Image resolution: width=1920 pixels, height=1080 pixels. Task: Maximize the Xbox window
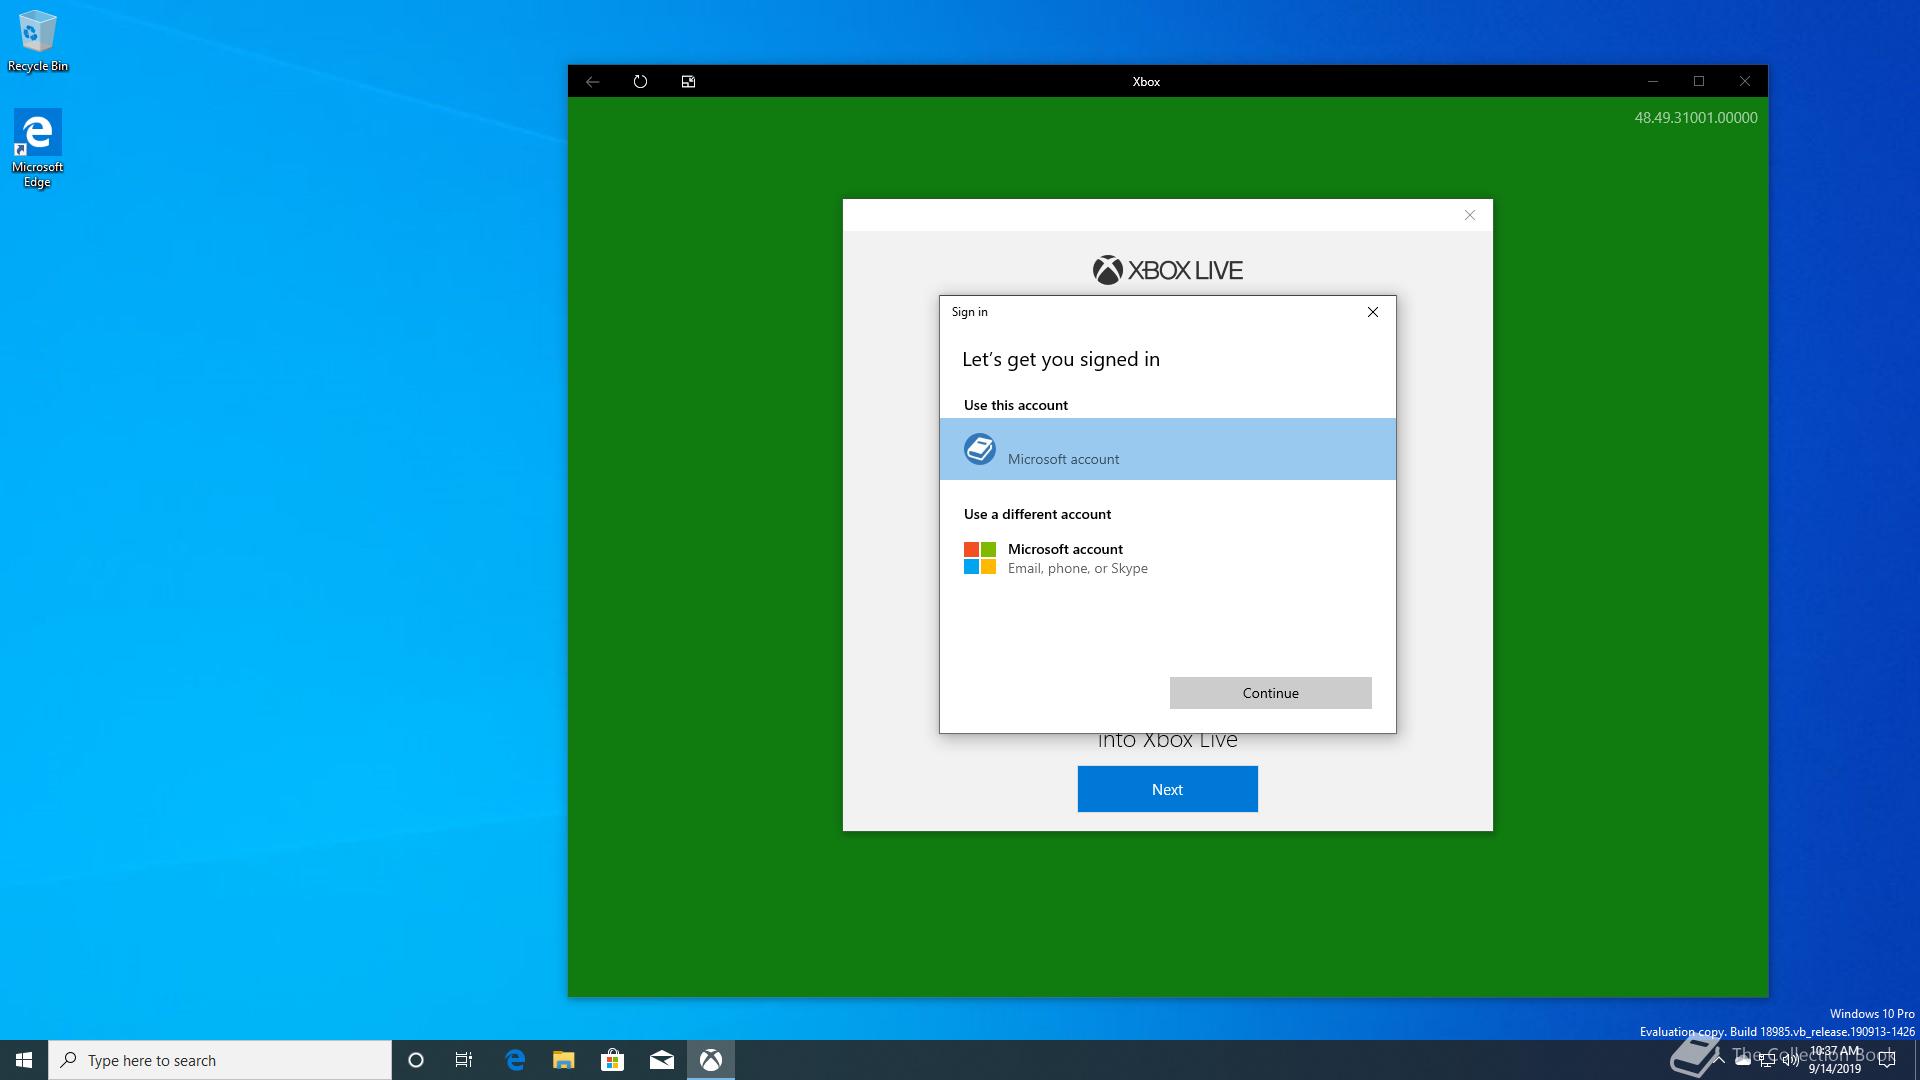(x=1698, y=82)
